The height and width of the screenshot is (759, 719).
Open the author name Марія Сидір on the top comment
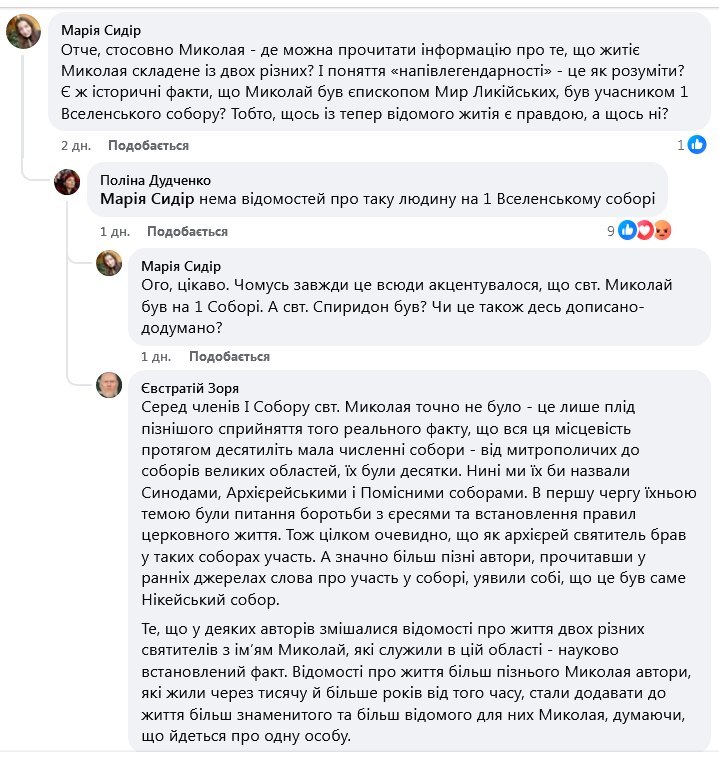coord(101,30)
